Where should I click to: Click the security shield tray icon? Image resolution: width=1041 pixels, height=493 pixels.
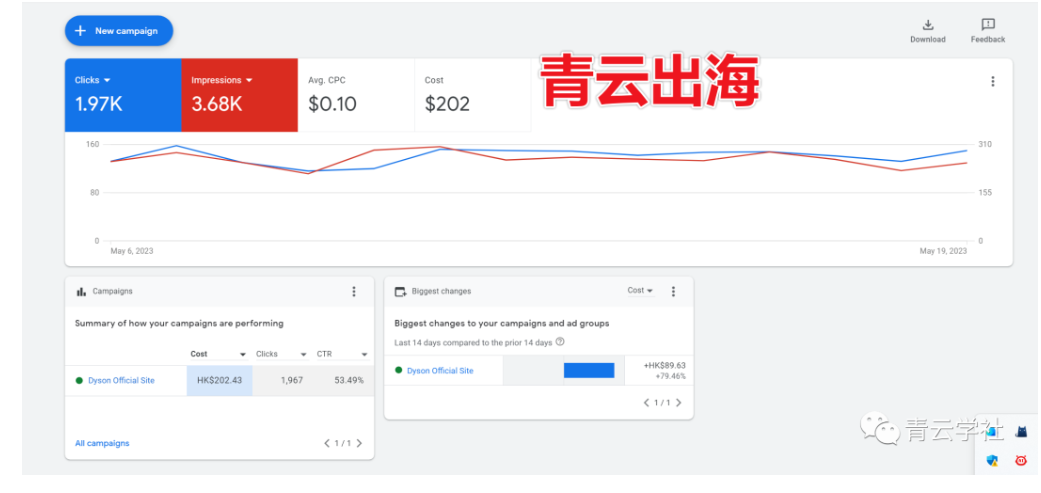pyautogui.click(x=992, y=460)
